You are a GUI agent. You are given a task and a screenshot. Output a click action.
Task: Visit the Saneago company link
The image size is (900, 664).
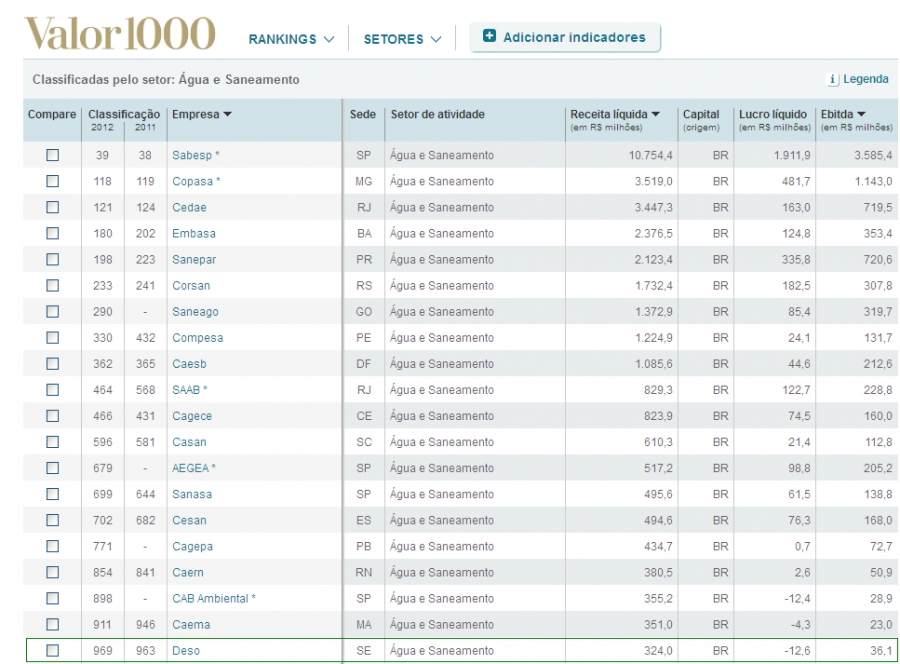(x=195, y=312)
